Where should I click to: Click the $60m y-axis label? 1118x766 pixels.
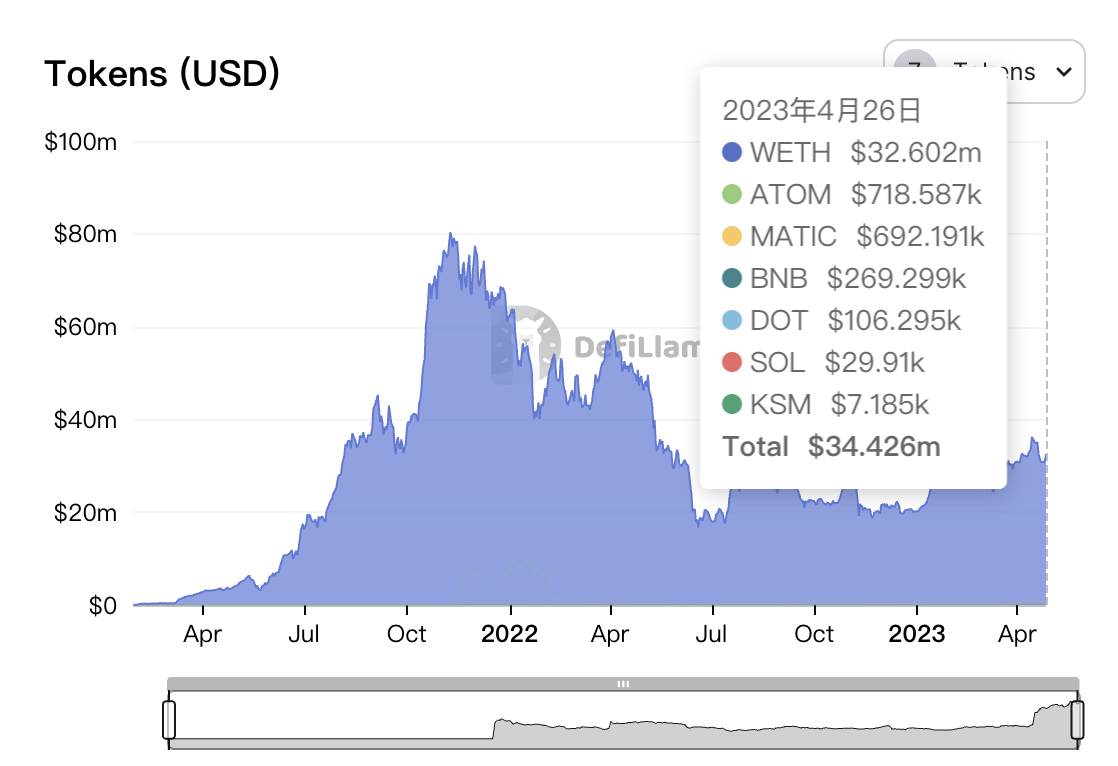click(85, 327)
